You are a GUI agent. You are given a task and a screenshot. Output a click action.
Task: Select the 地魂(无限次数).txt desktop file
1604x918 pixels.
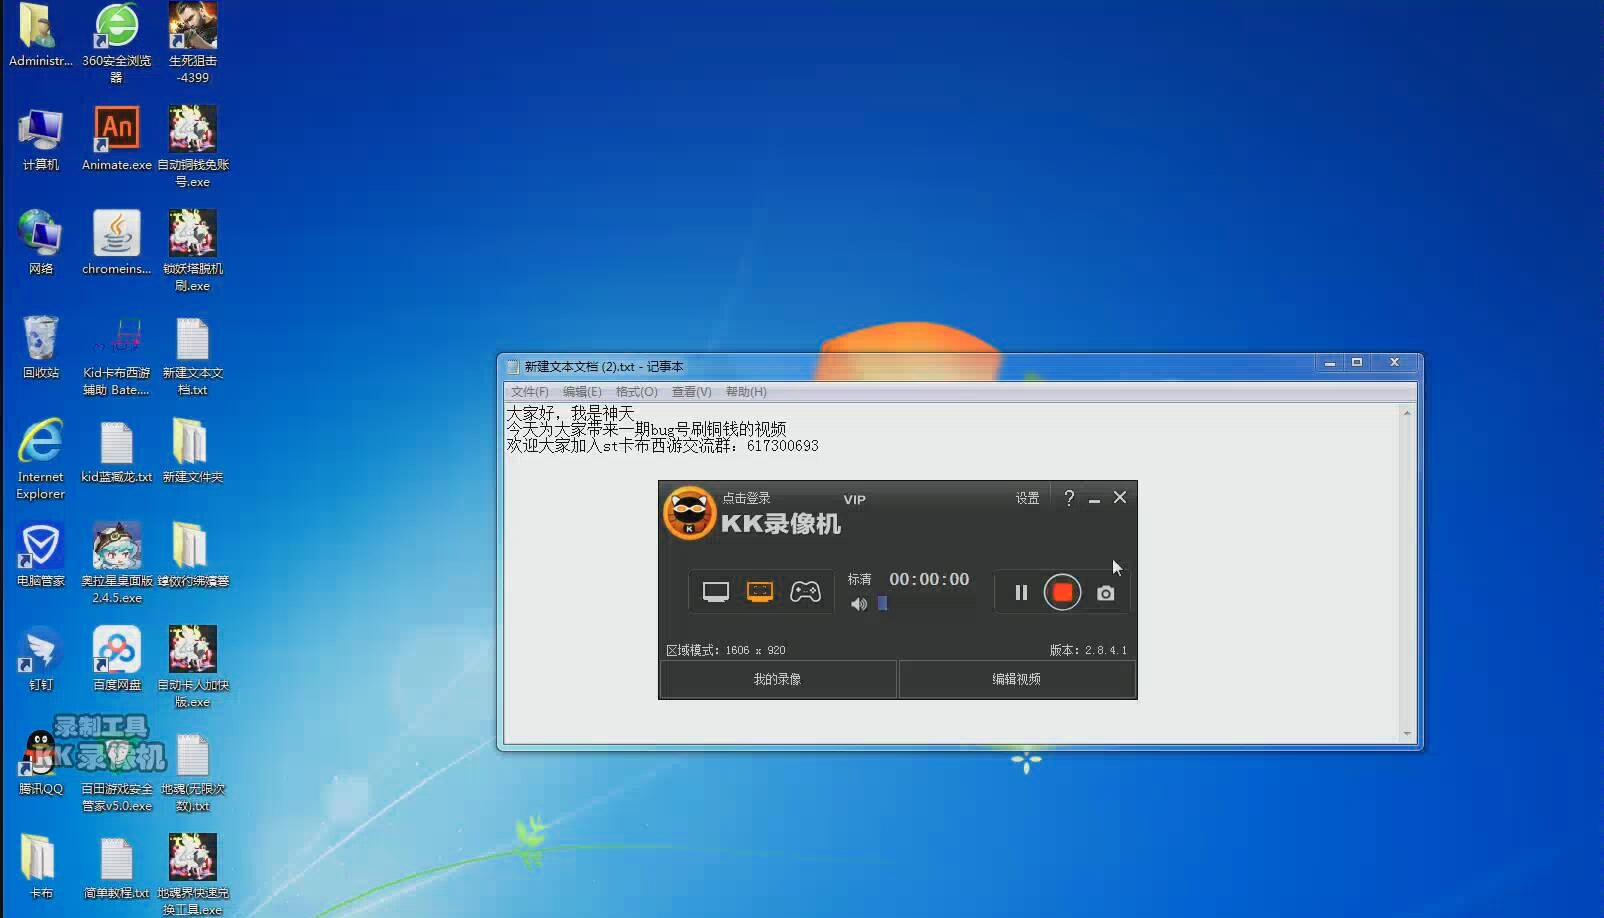click(x=193, y=771)
